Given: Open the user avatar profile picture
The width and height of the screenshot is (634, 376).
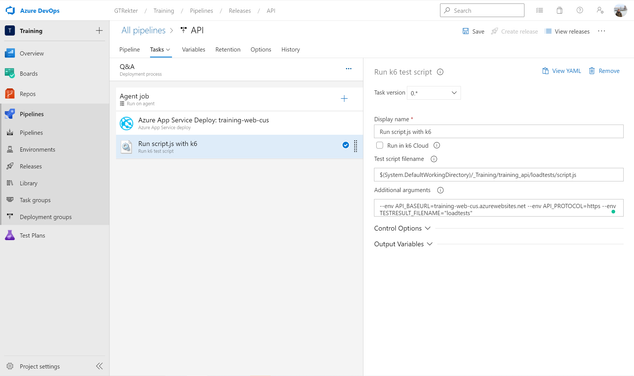Looking at the screenshot, I should [620, 11].
